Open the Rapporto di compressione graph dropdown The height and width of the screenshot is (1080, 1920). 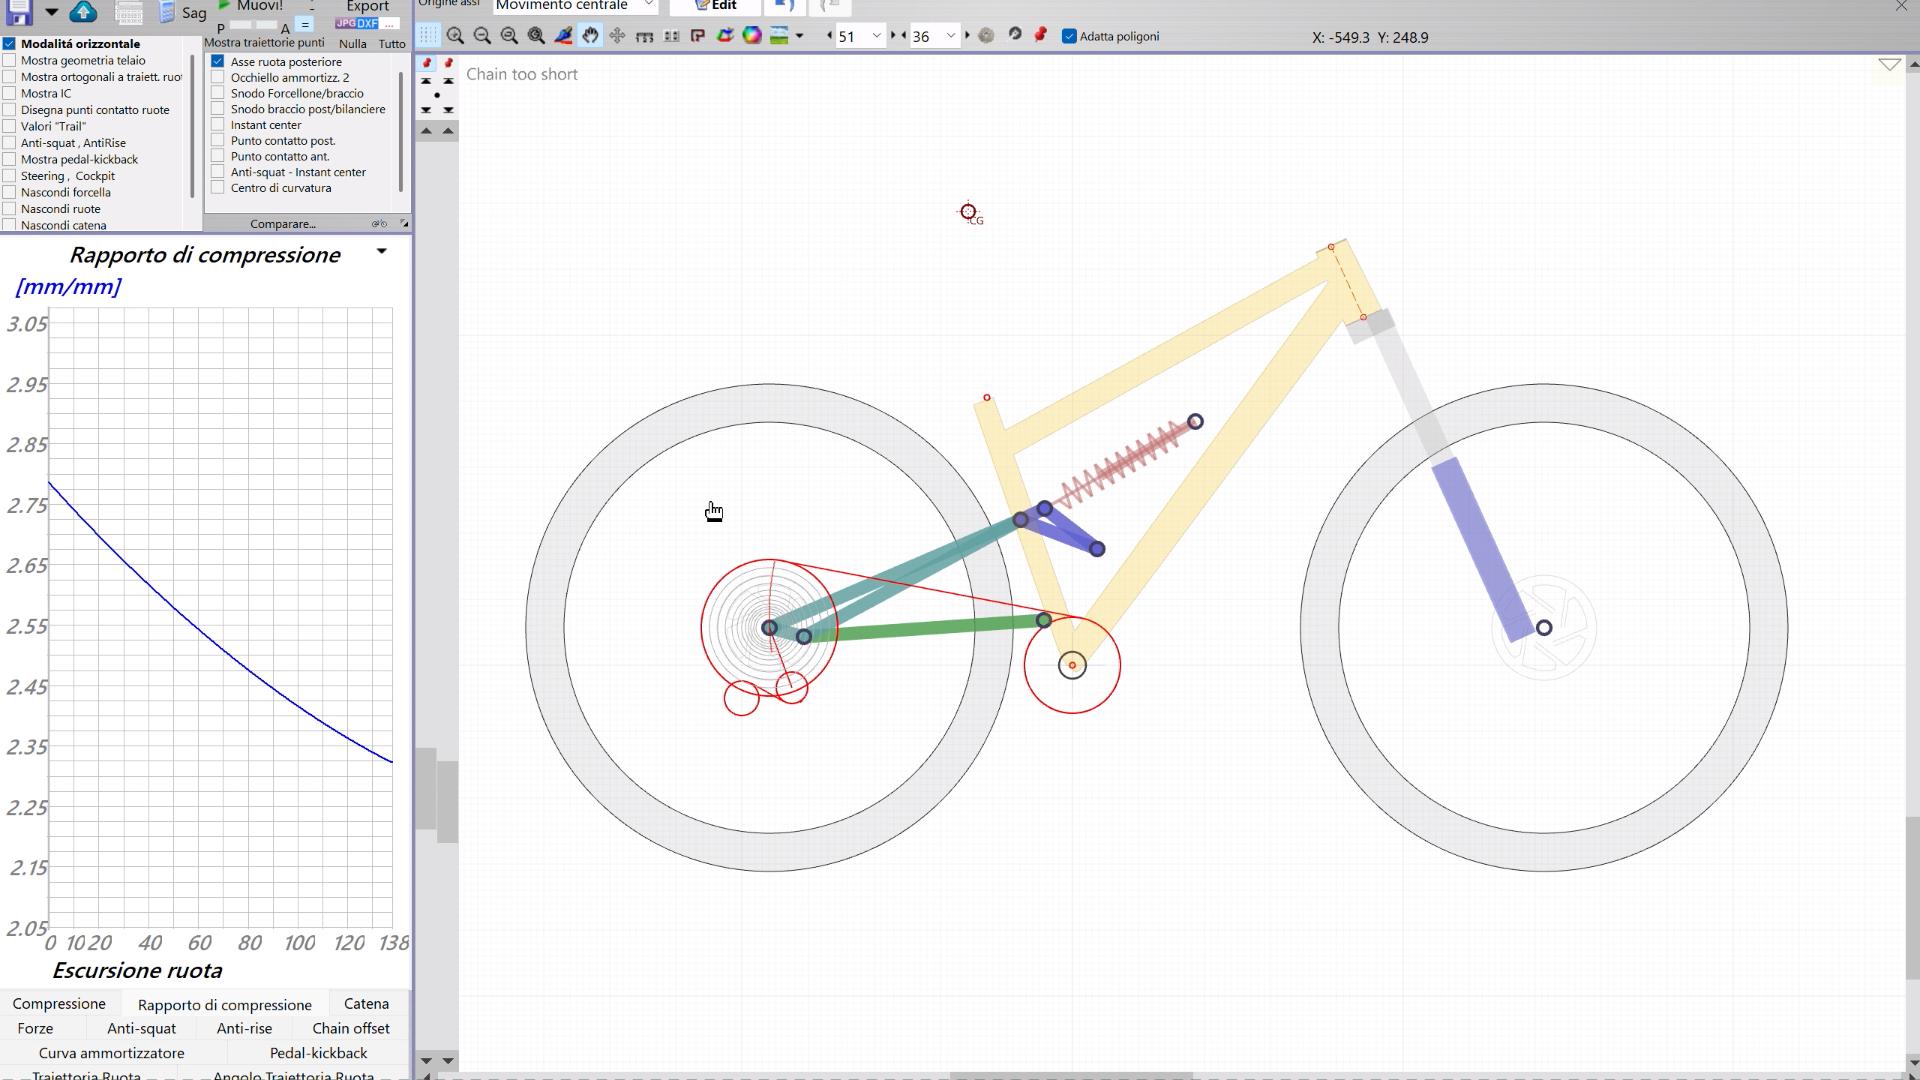pyautogui.click(x=381, y=252)
